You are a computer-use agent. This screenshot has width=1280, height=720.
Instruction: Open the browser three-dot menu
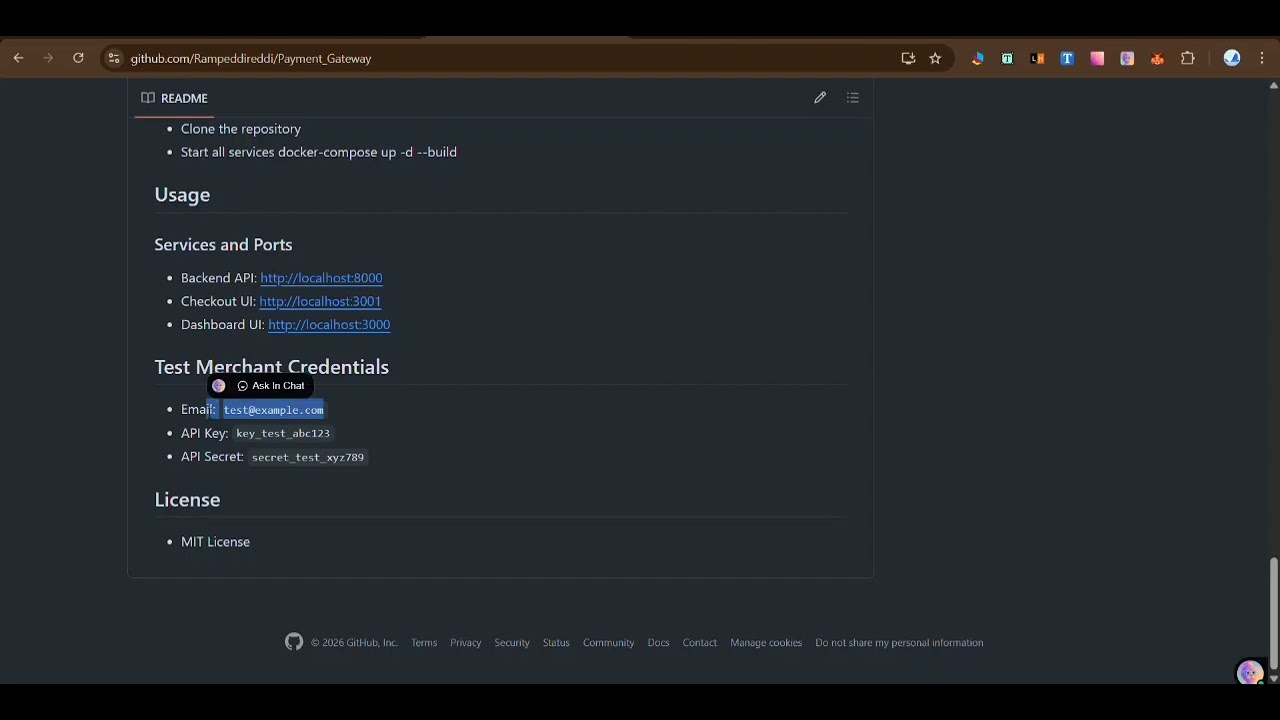[1262, 59]
